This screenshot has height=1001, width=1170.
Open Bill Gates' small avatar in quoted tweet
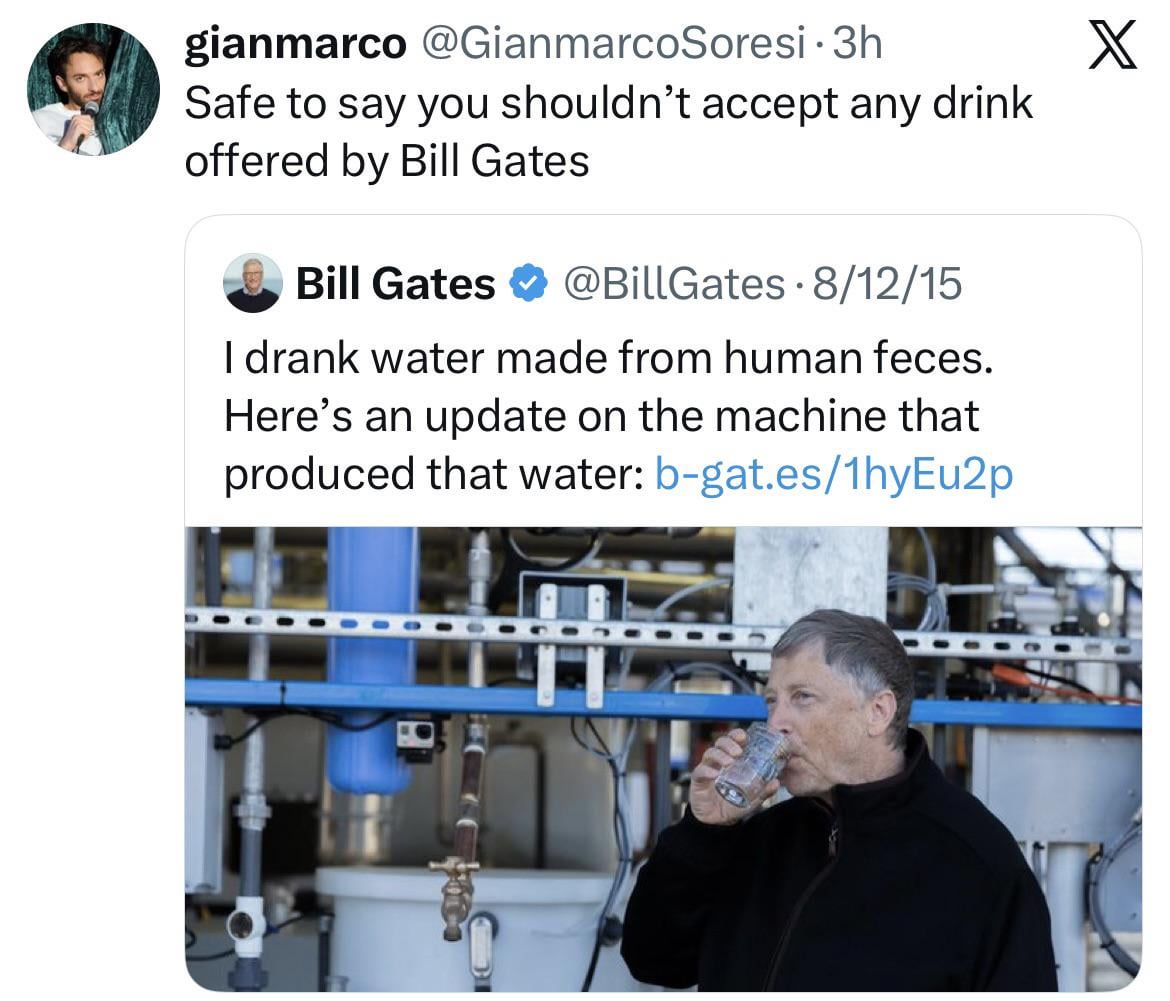(253, 283)
